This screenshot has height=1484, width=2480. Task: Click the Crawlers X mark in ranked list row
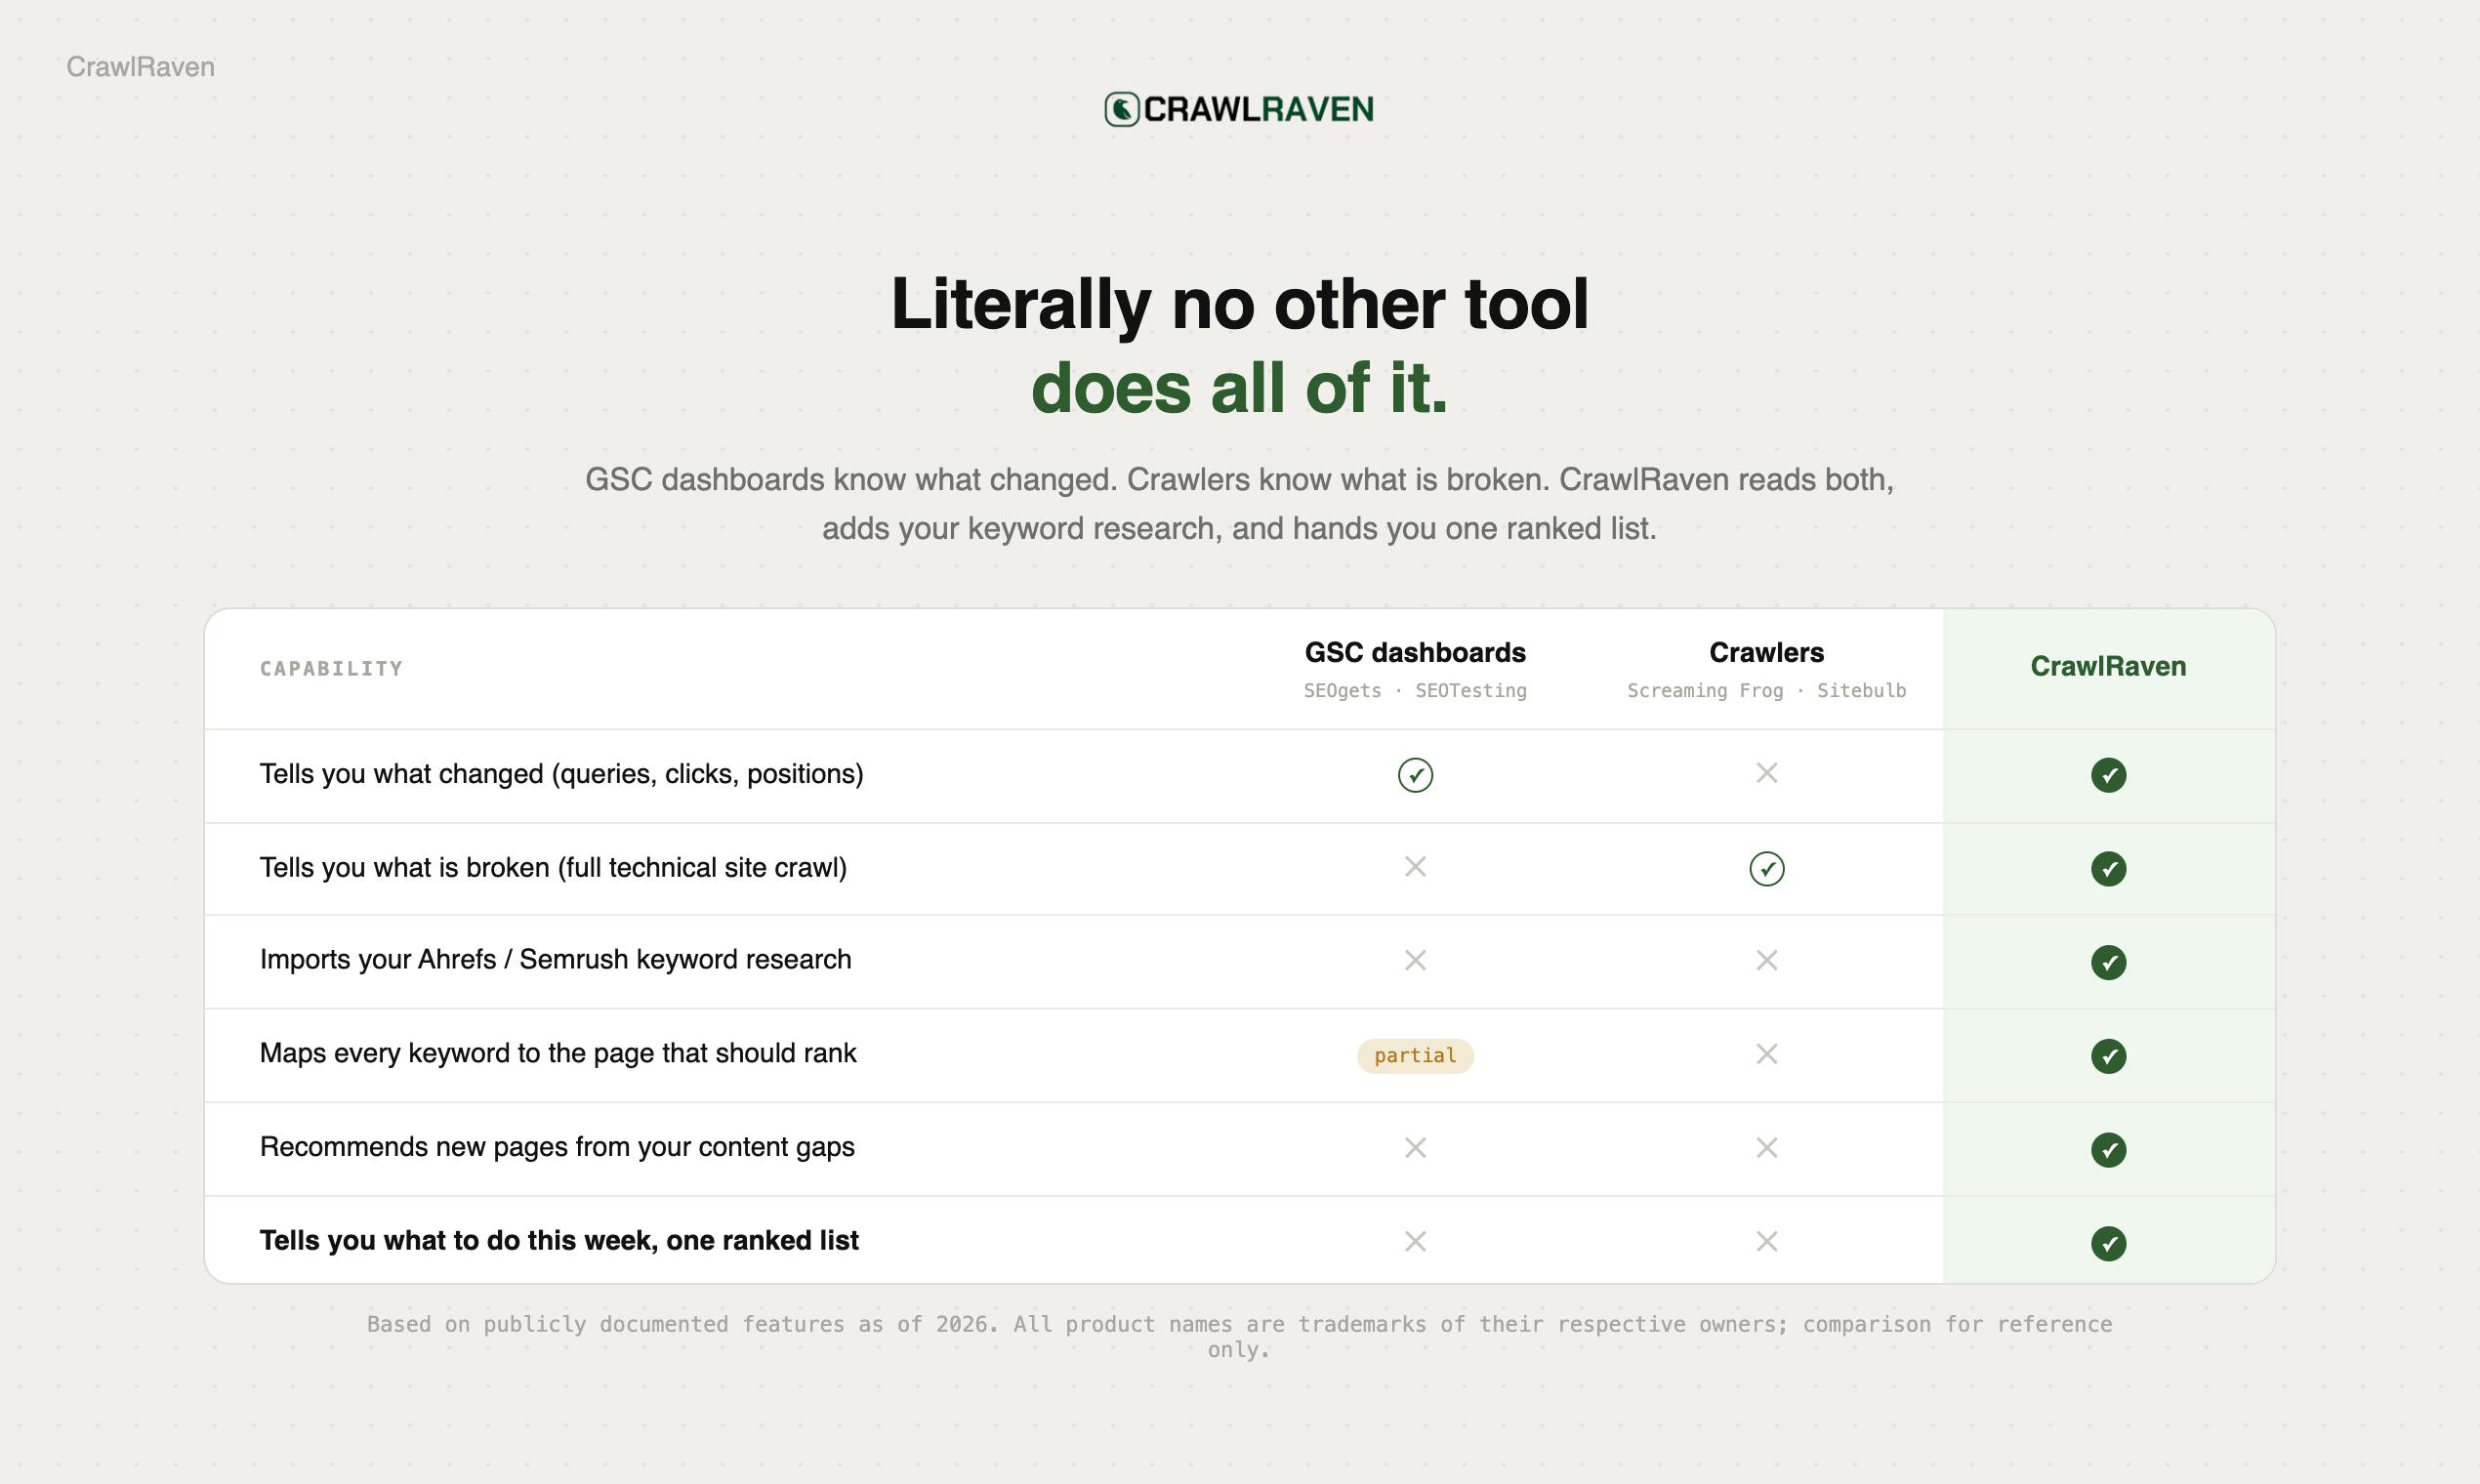click(1767, 1242)
